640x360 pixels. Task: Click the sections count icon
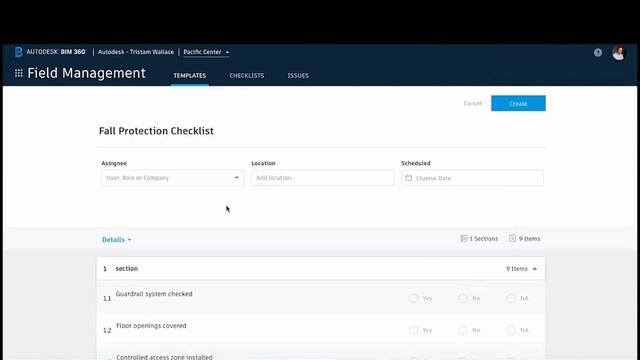pyautogui.click(x=464, y=238)
